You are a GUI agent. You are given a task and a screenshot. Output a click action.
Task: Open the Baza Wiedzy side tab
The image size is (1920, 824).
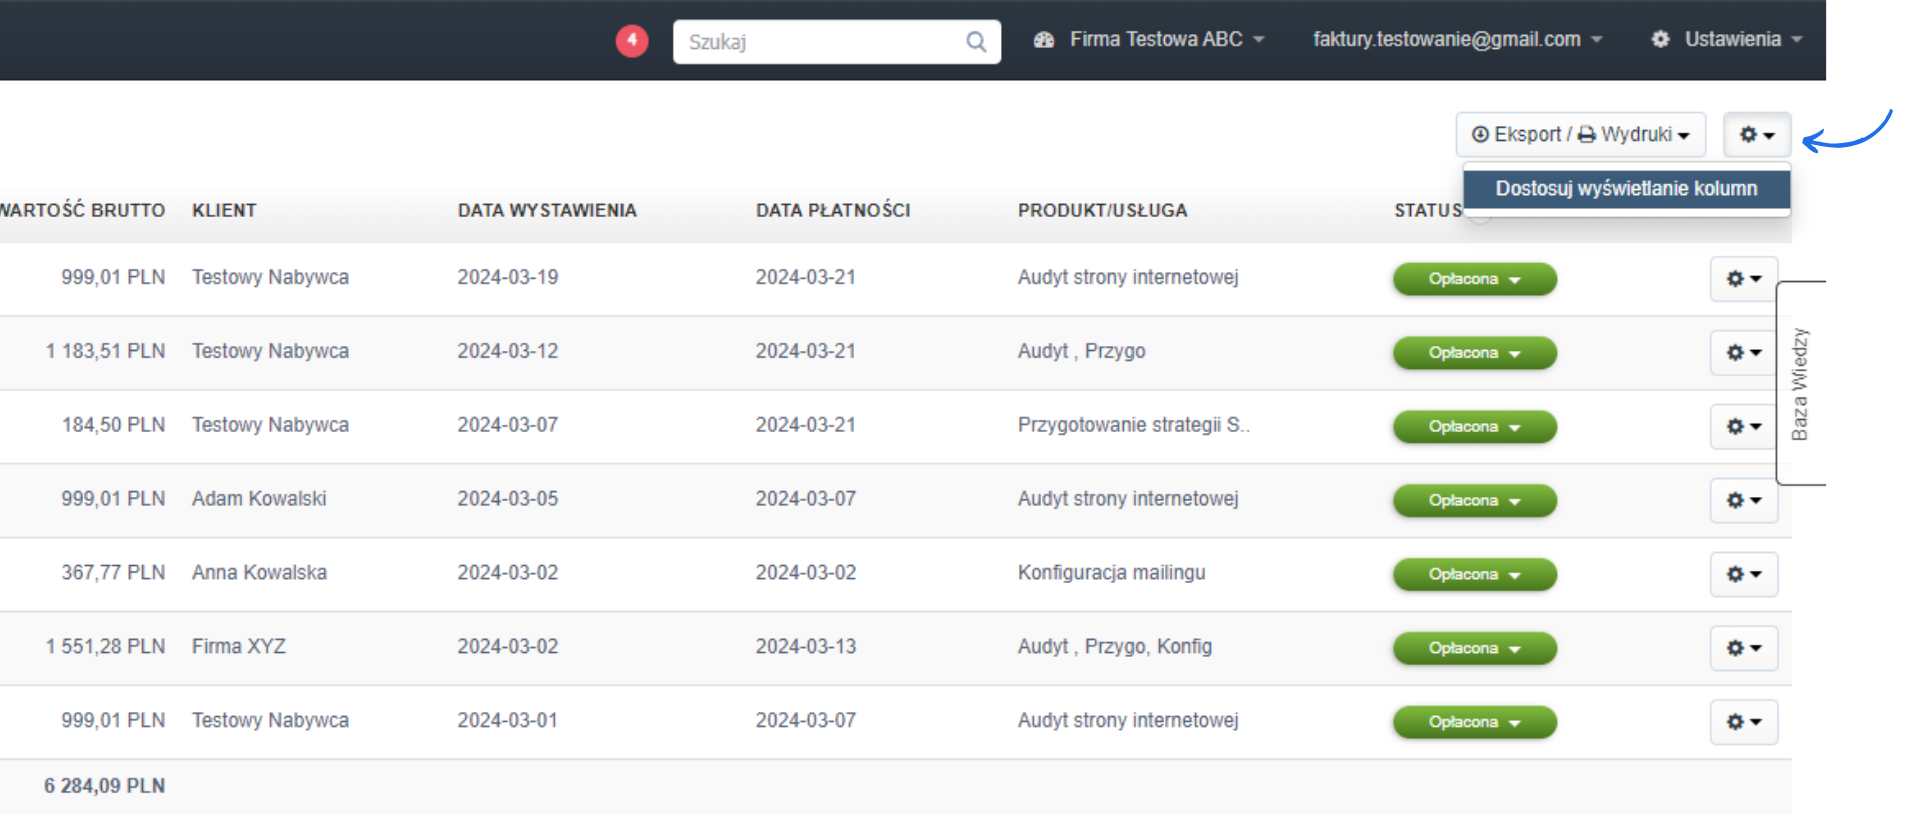tap(1800, 384)
